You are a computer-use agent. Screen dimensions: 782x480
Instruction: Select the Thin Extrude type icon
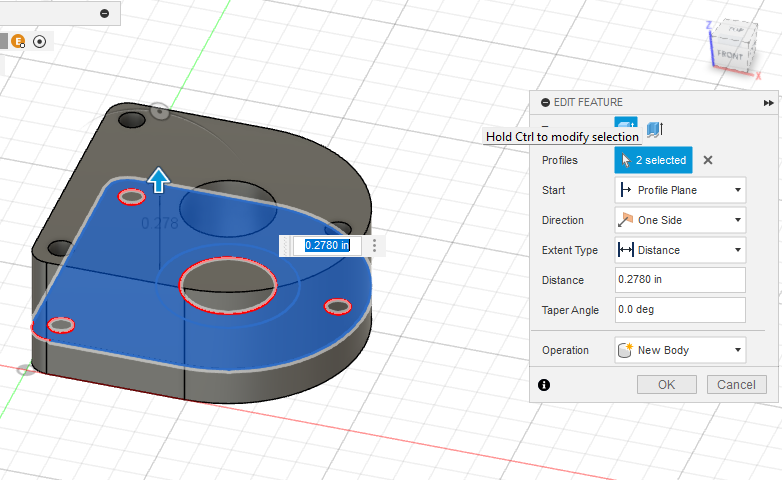click(655, 128)
